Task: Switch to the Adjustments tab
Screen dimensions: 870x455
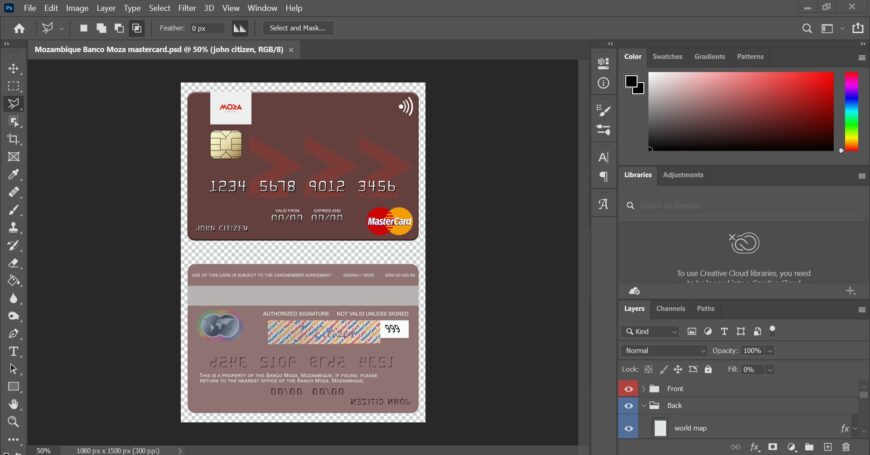Action: pyautogui.click(x=682, y=175)
